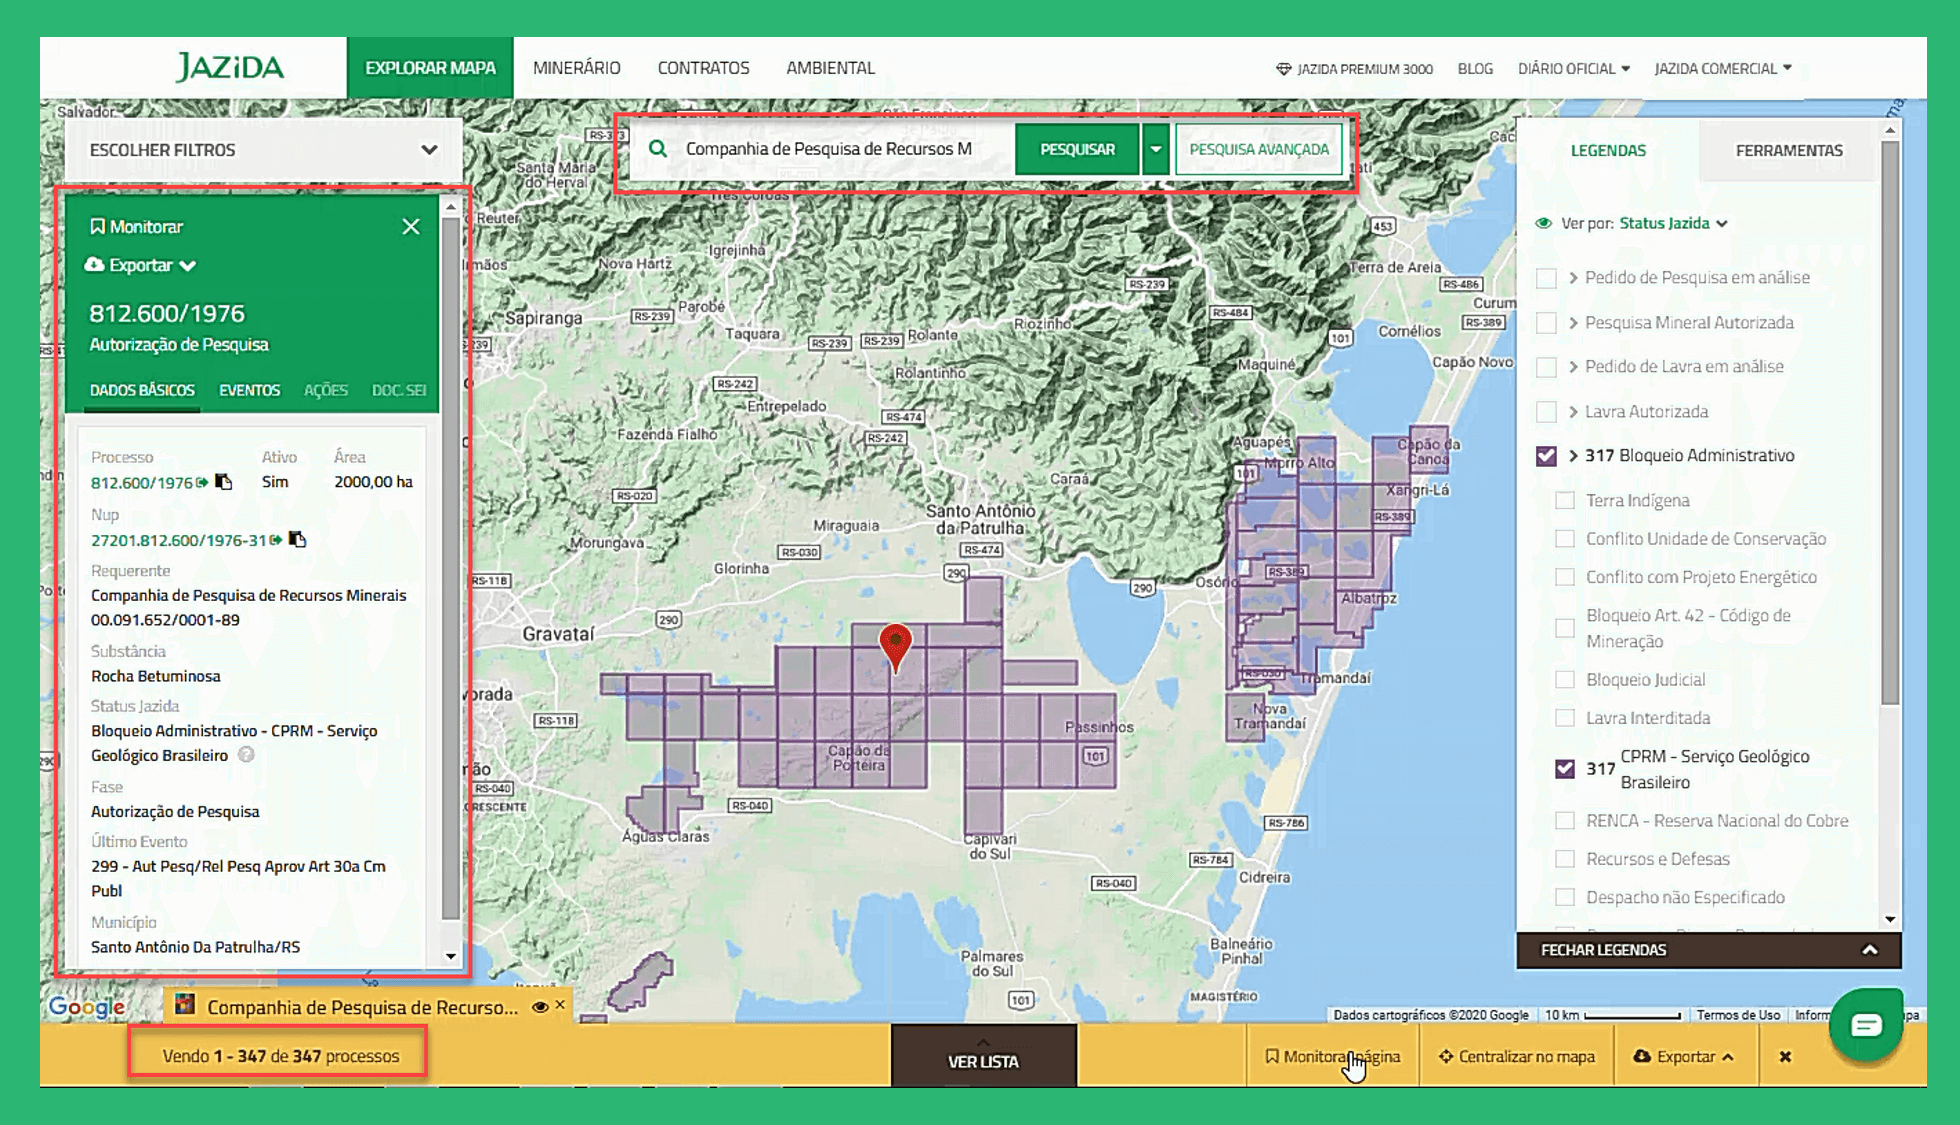
Task: Check Bloqueio Judicial checkbox
Action: pyautogui.click(x=1566, y=680)
